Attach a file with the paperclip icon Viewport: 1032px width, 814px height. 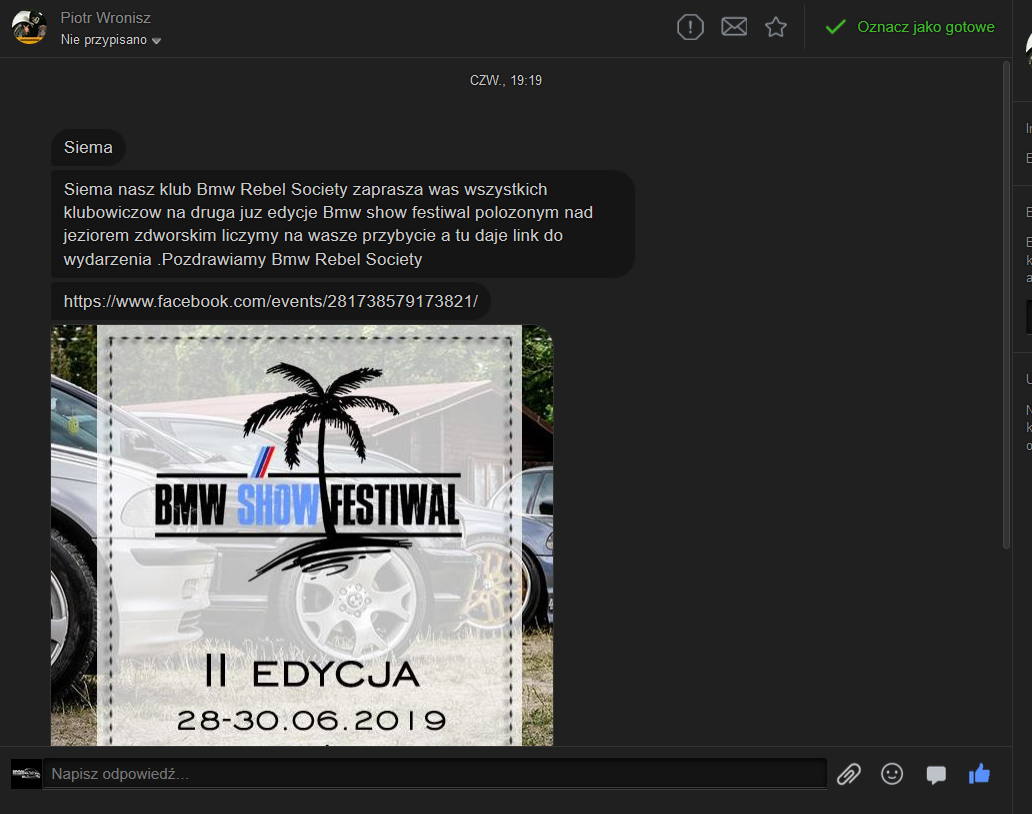pyautogui.click(x=848, y=774)
